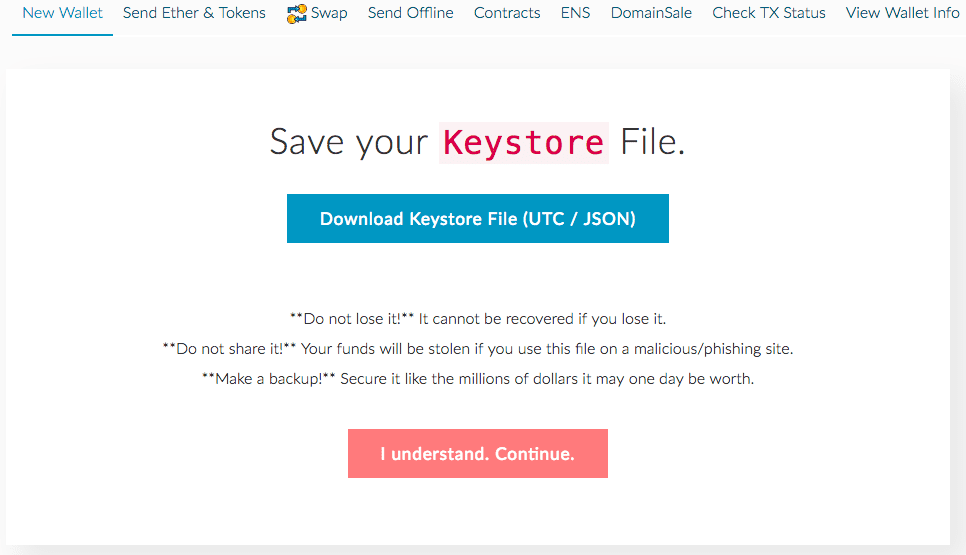
Task: Open View Wallet Info tab
Action: tap(903, 13)
